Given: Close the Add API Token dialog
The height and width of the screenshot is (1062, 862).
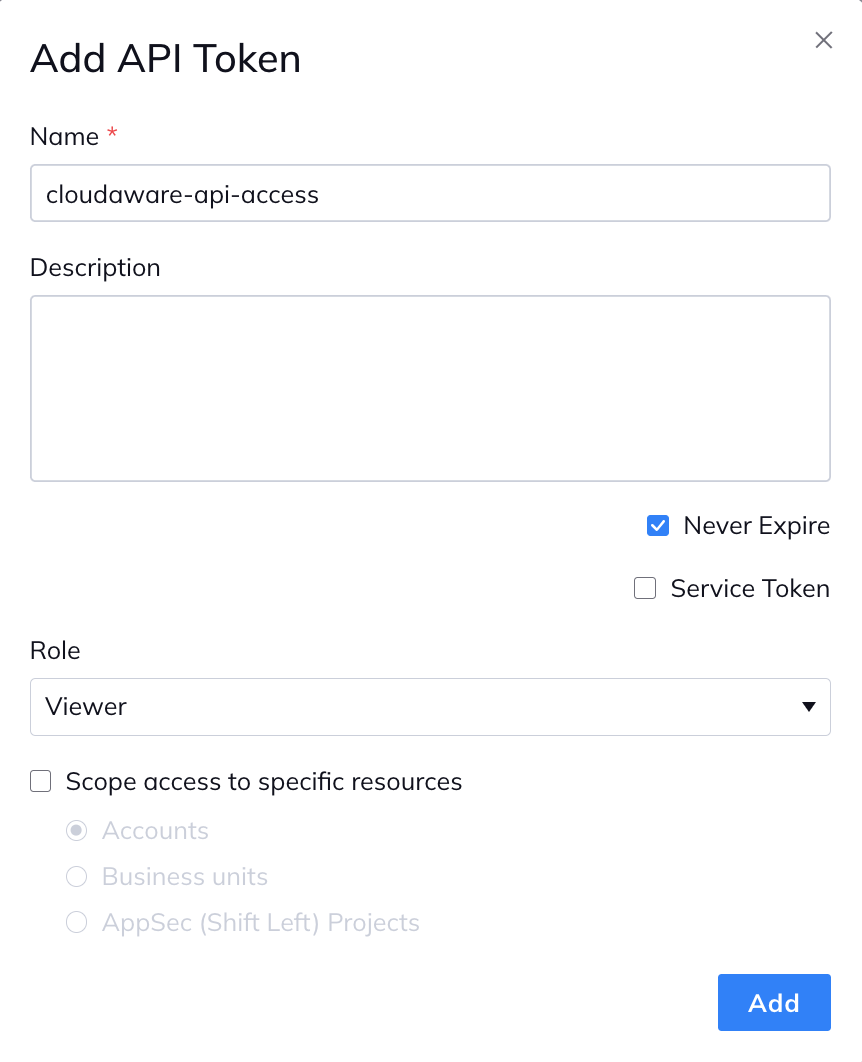Looking at the screenshot, I should coord(823,40).
